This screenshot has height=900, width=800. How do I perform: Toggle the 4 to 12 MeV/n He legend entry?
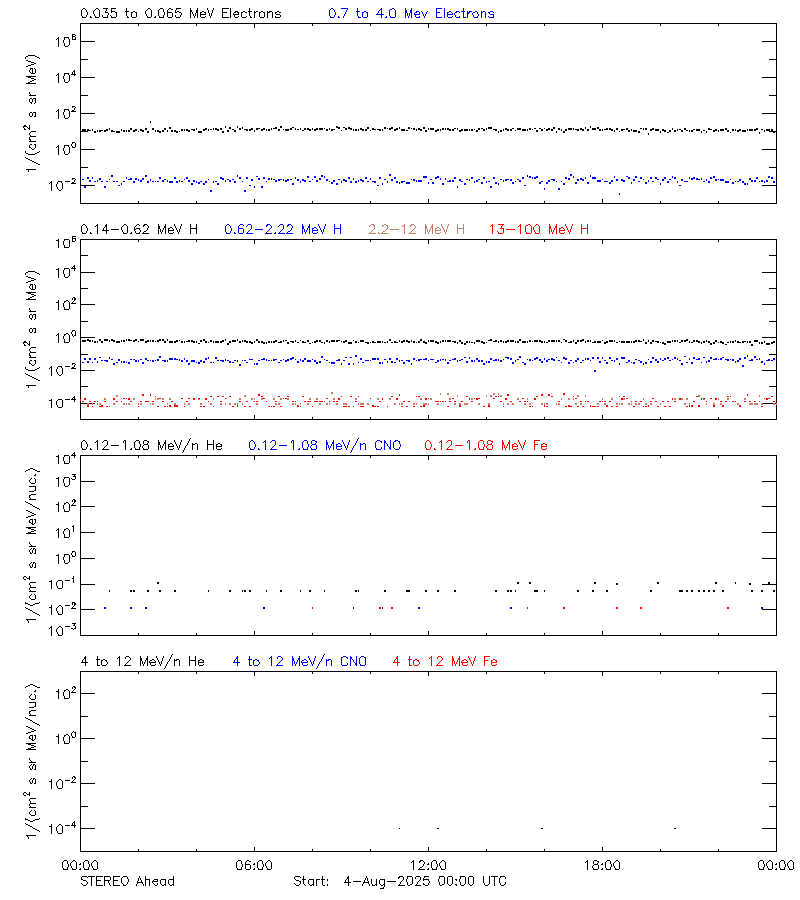point(143,661)
